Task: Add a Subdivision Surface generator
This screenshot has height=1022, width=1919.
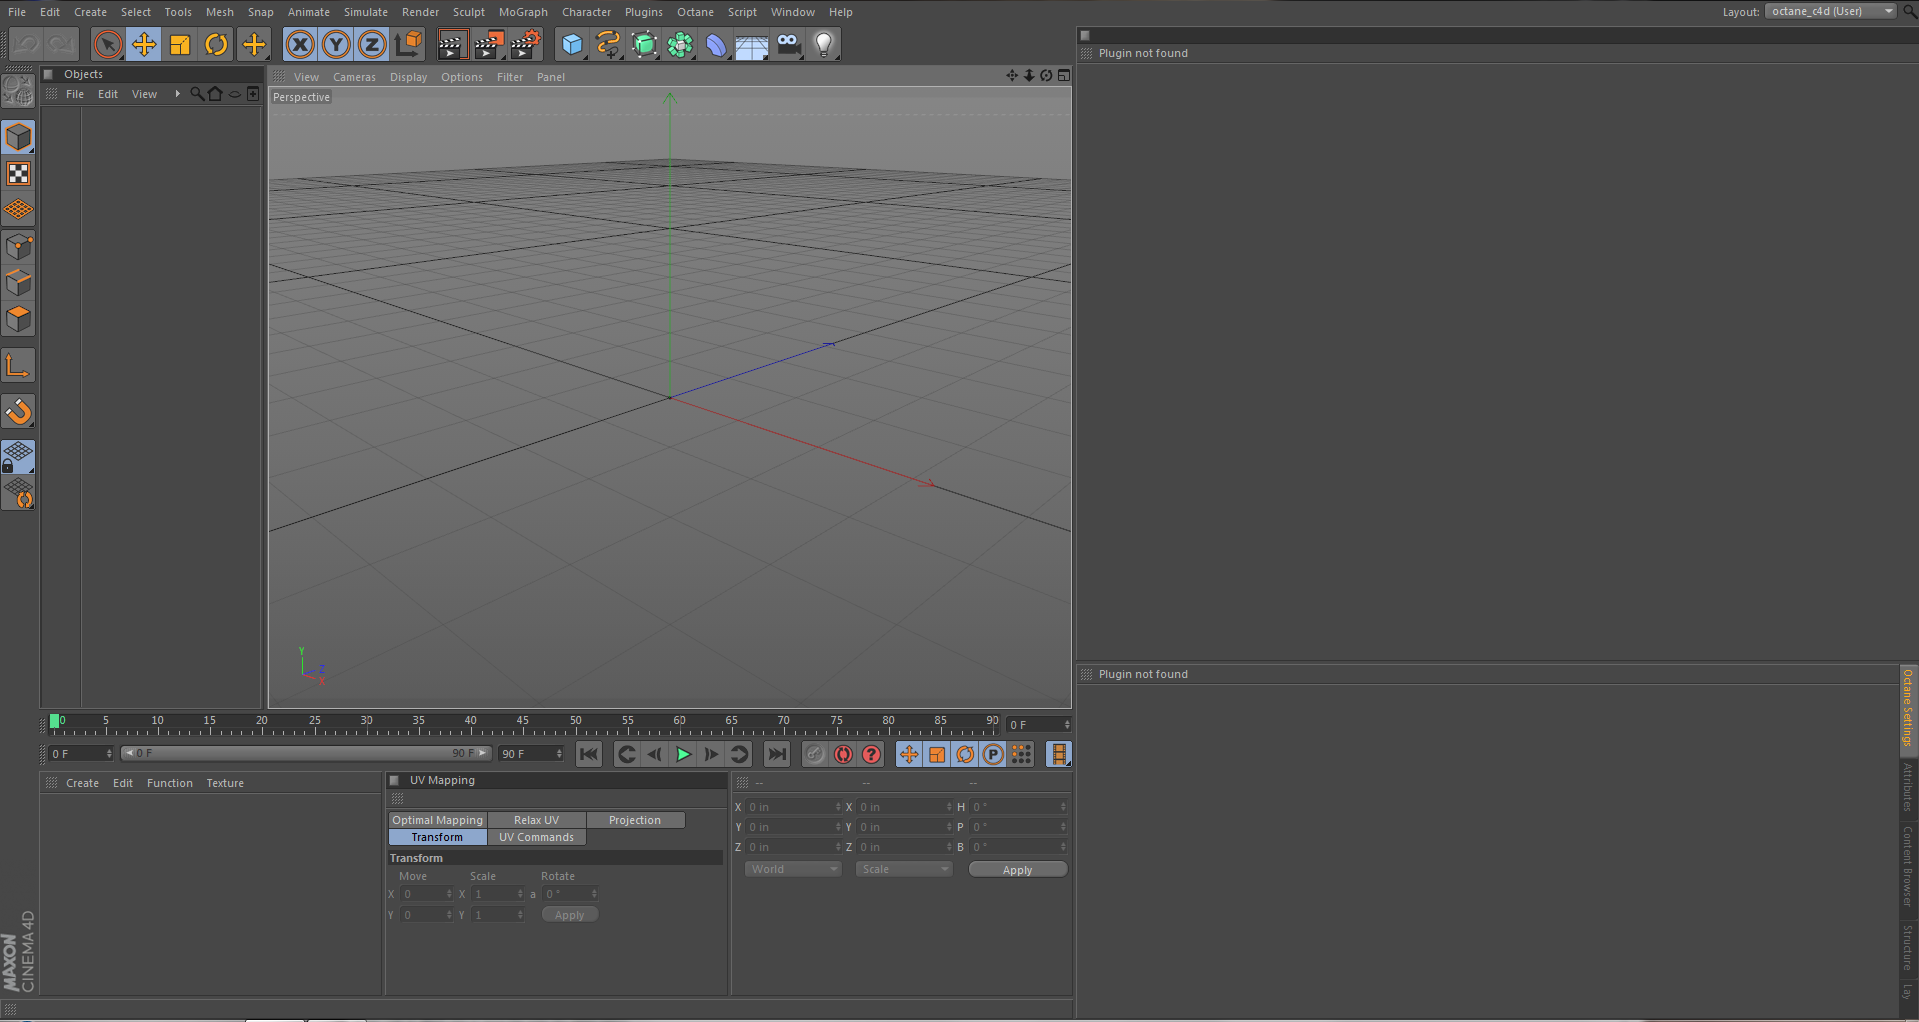Action: point(644,44)
